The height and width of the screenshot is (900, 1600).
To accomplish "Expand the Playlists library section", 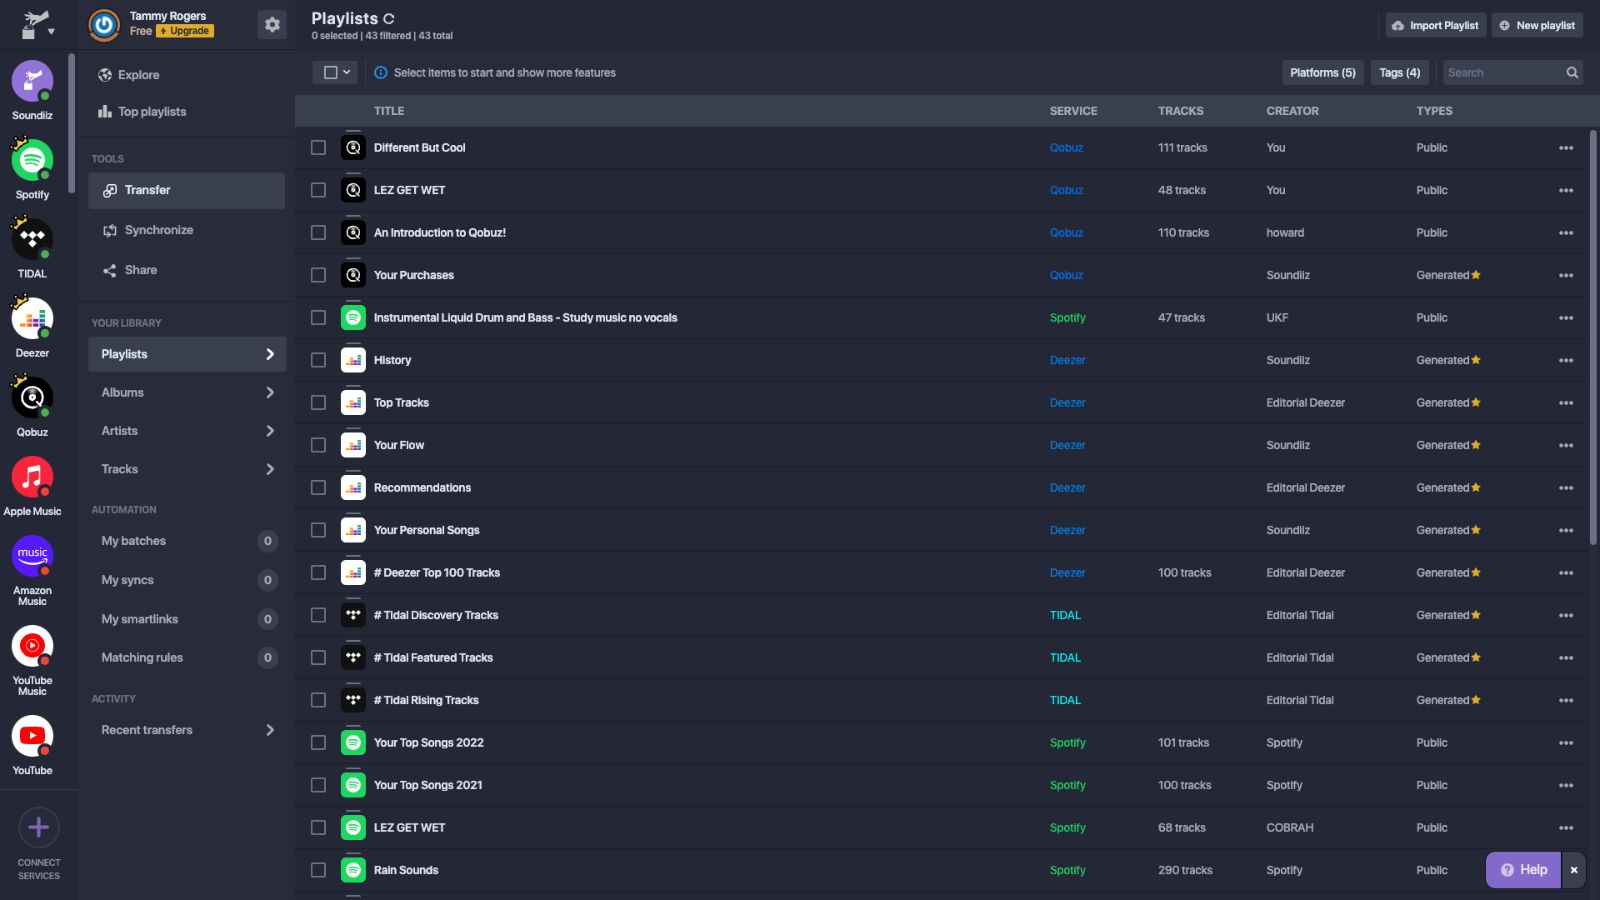I will click(270, 354).
